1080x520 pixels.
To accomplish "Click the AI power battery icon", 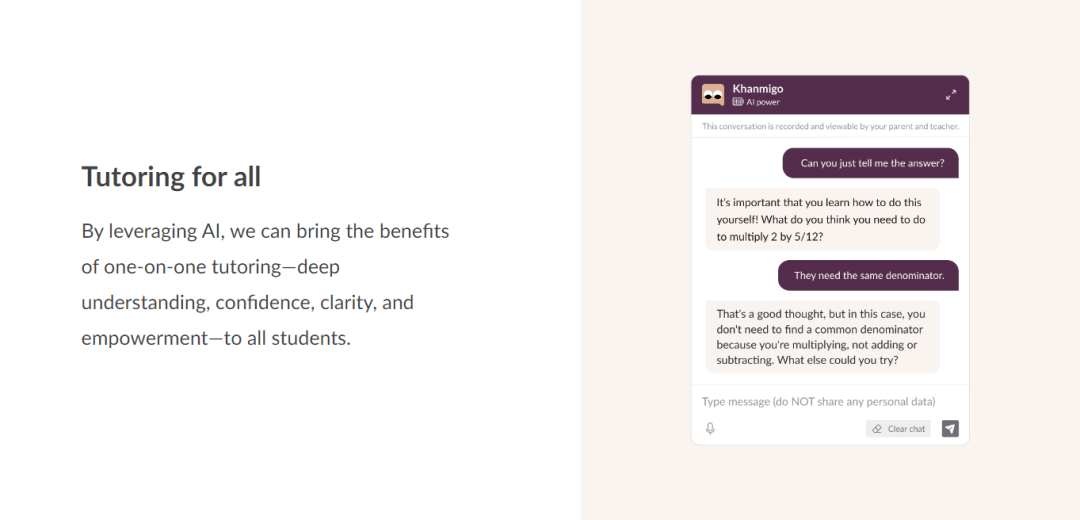I will pyautogui.click(x=738, y=102).
